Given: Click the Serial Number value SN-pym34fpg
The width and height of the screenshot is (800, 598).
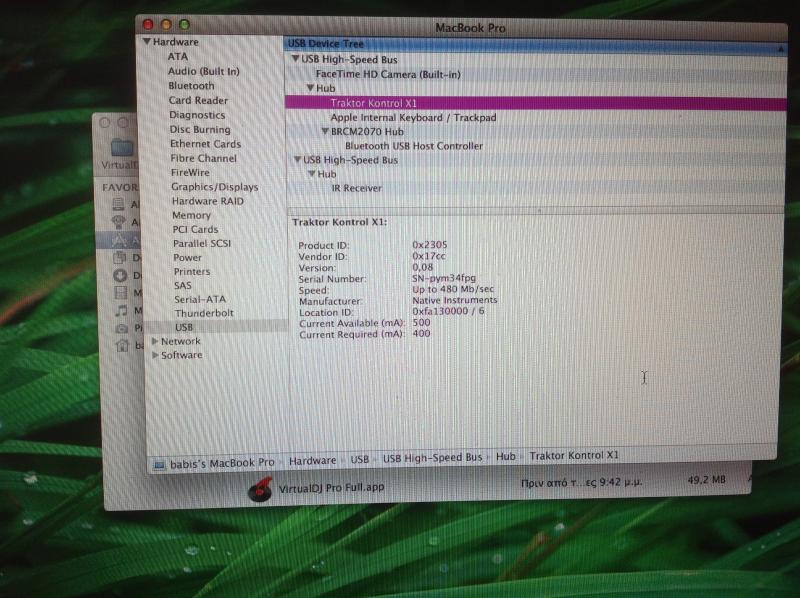Looking at the screenshot, I should point(444,278).
